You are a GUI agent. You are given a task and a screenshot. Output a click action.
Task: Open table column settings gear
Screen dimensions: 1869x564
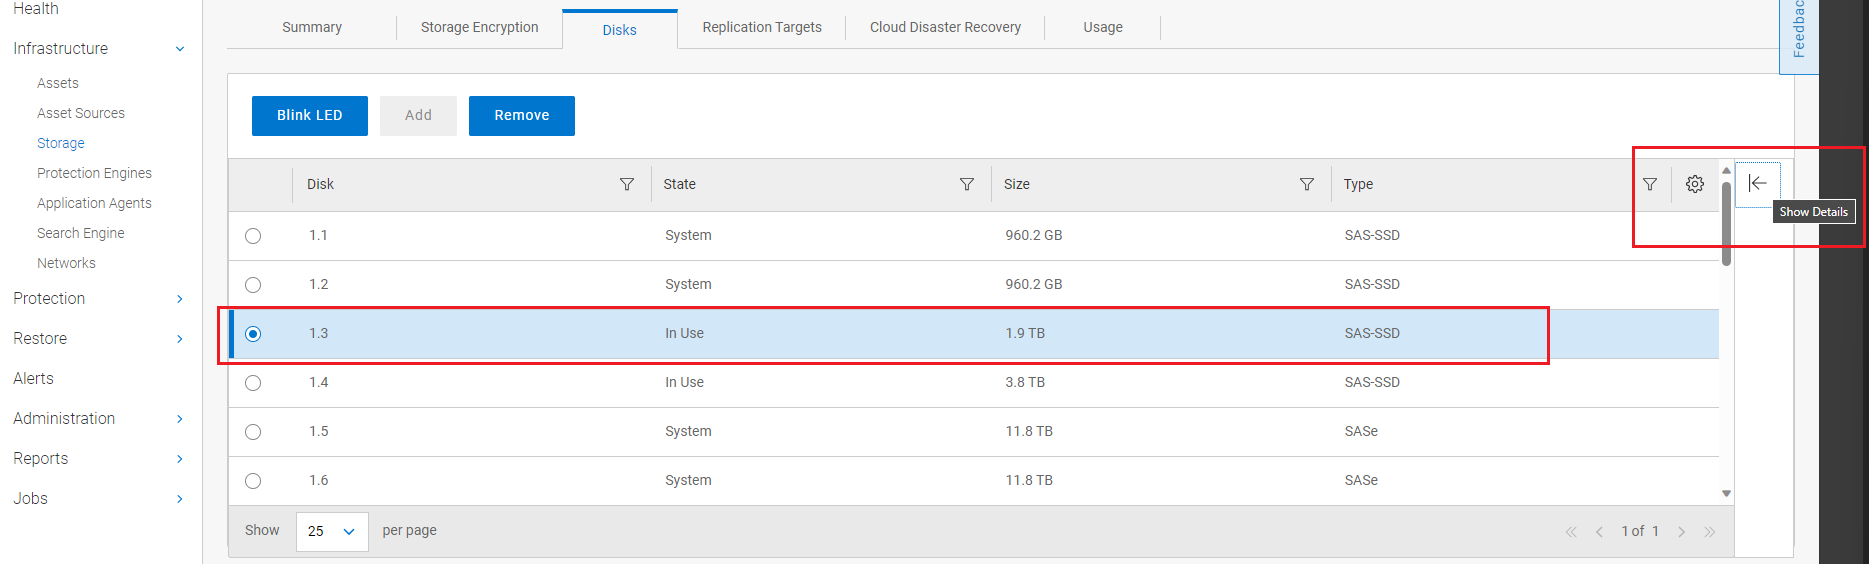coord(1695,184)
